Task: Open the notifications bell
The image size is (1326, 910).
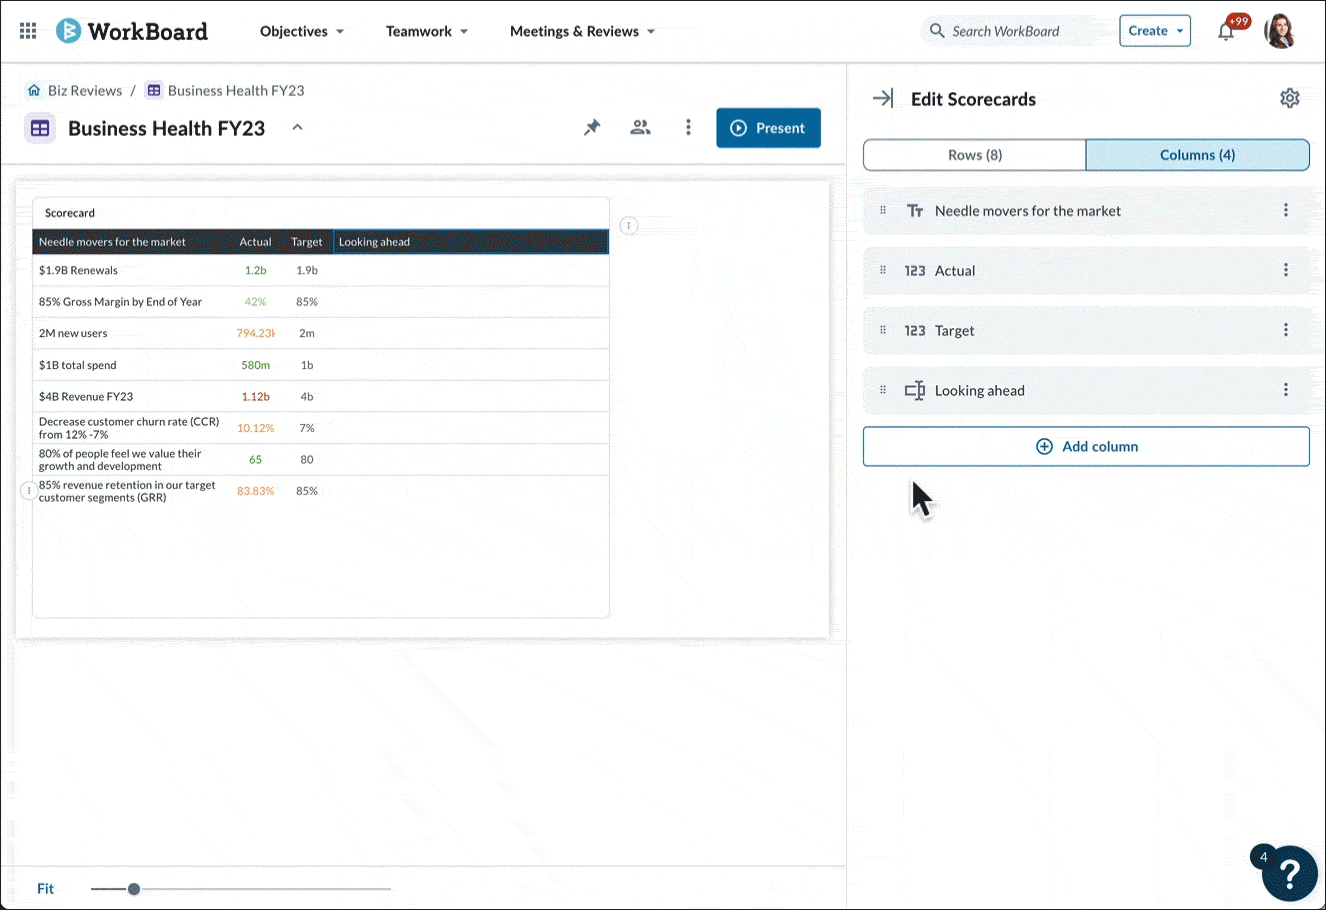Action: tap(1226, 31)
